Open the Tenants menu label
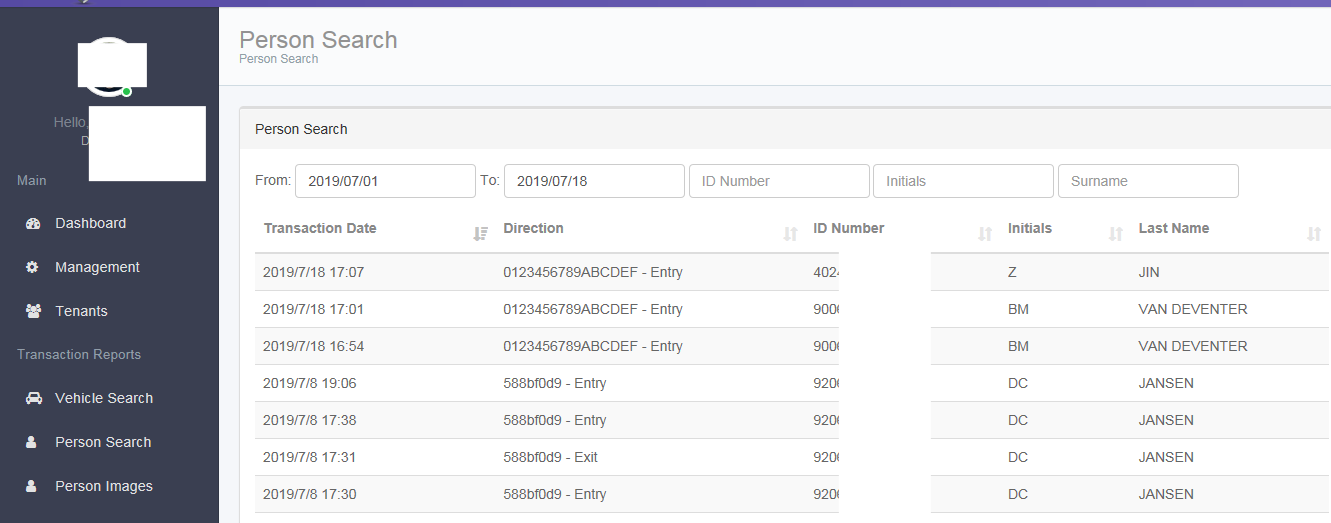The height and width of the screenshot is (523, 1331). click(81, 312)
